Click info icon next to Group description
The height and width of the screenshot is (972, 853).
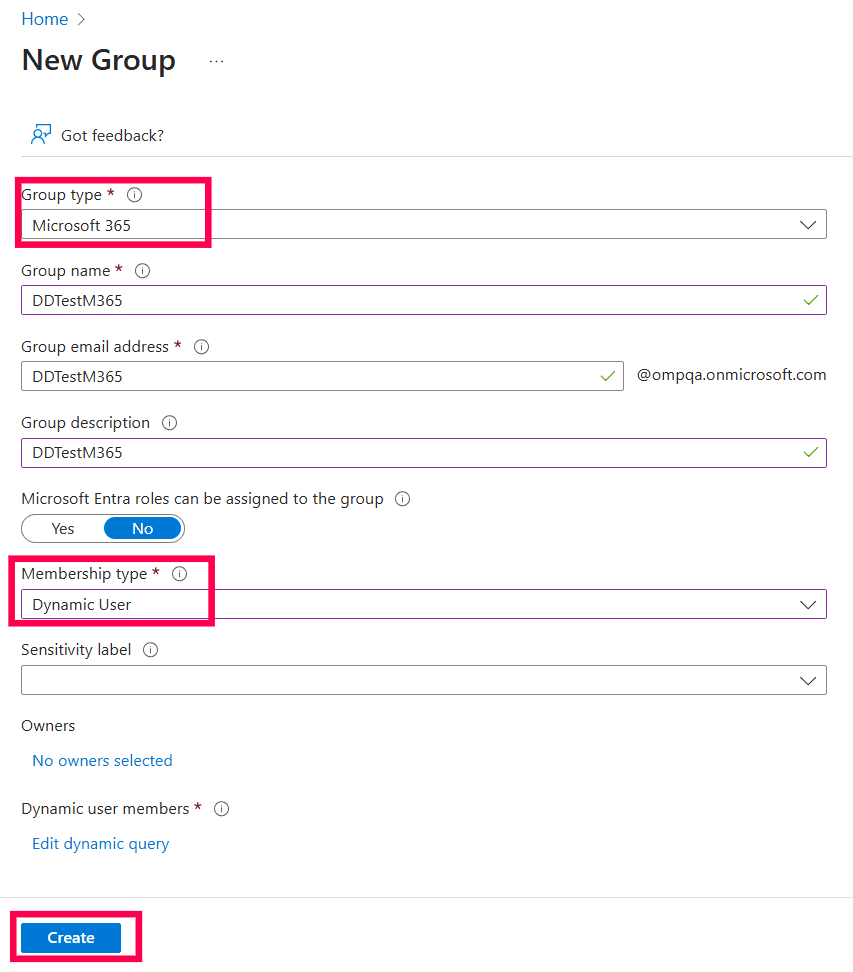(x=169, y=423)
